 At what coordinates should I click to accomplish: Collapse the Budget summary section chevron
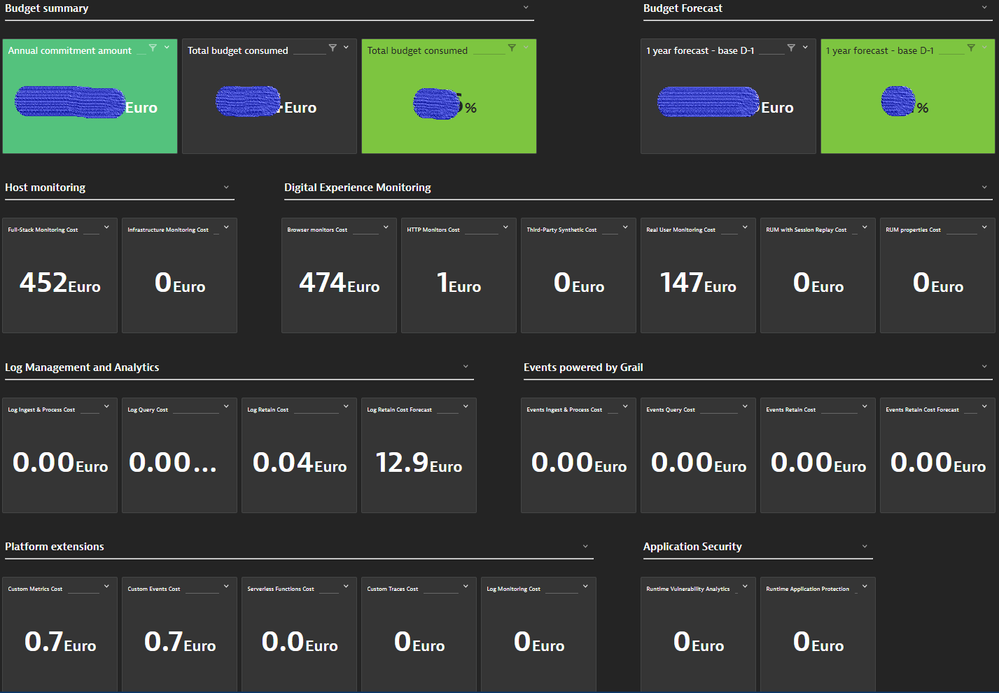(526, 8)
